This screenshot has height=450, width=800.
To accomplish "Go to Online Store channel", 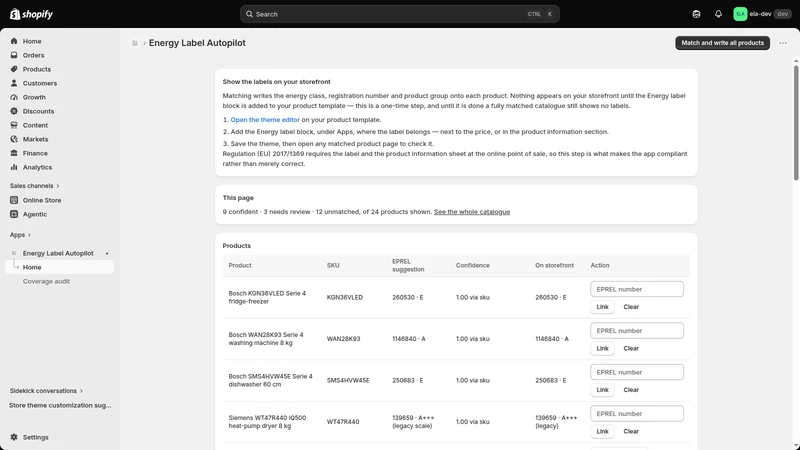I will tap(42, 200).
